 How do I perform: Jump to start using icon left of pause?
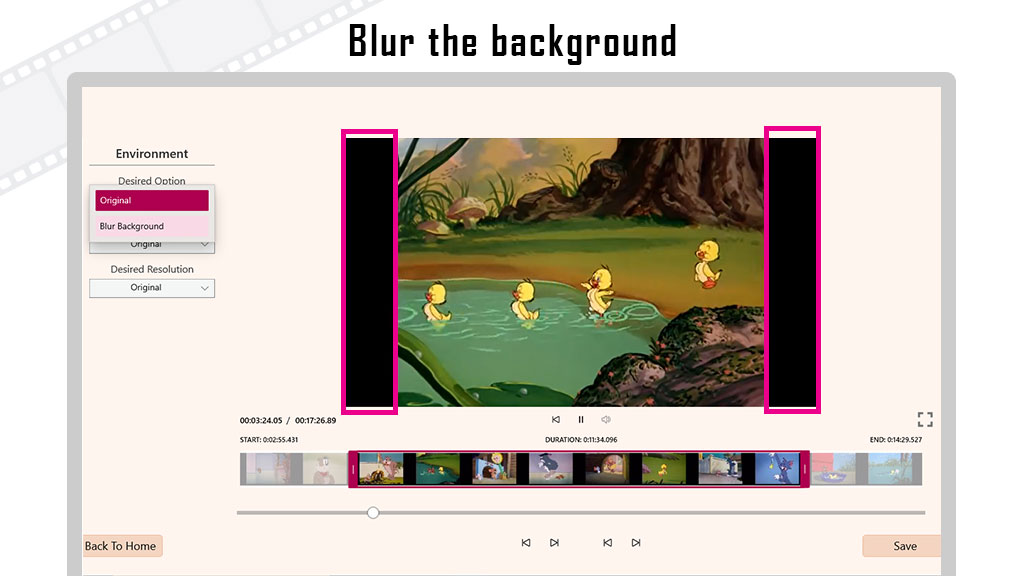click(556, 420)
